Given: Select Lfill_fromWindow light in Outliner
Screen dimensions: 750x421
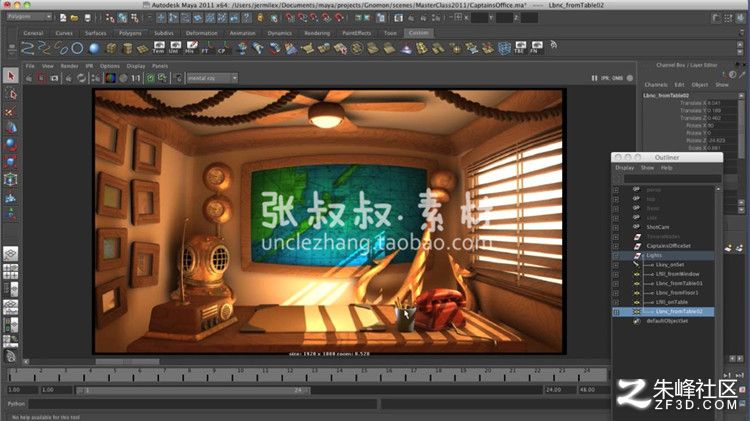Looking at the screenshot, I should point(677,274).
